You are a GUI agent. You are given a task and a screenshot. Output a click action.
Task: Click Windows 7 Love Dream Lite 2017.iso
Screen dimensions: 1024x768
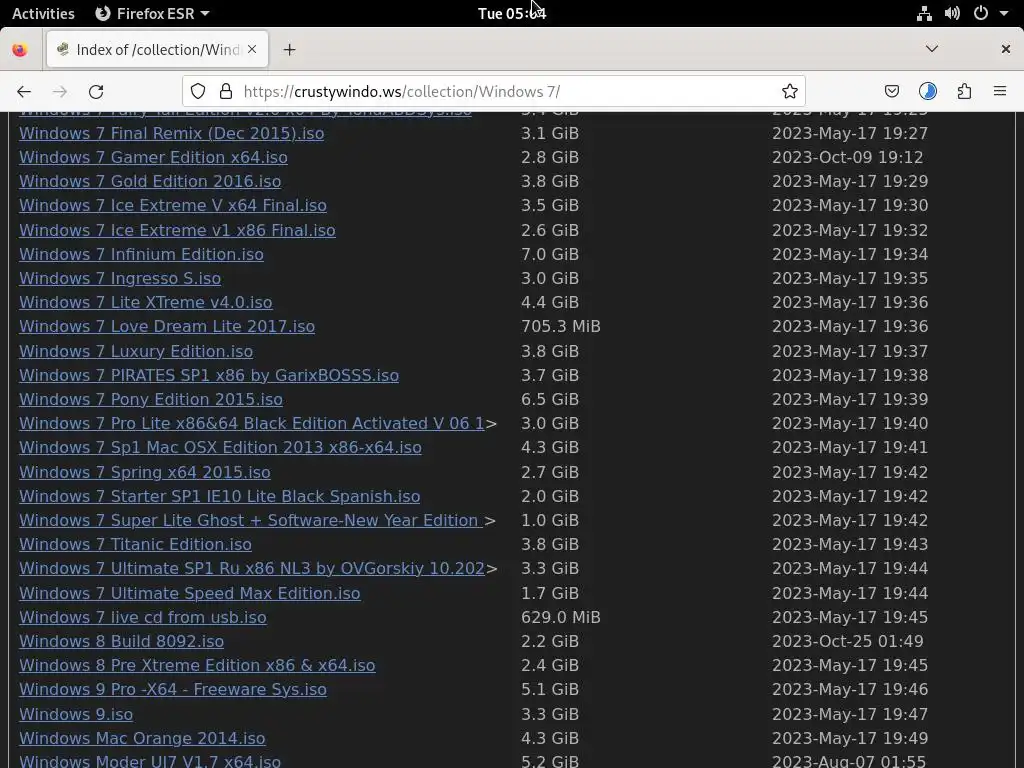(x=167, y=327)
